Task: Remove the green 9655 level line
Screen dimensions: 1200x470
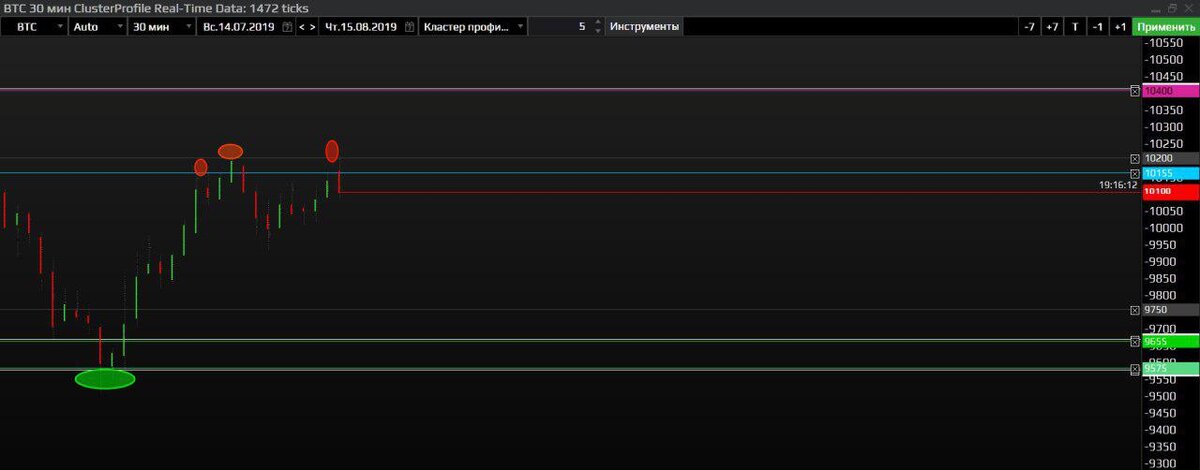Action: click(x=1134, y=341)
